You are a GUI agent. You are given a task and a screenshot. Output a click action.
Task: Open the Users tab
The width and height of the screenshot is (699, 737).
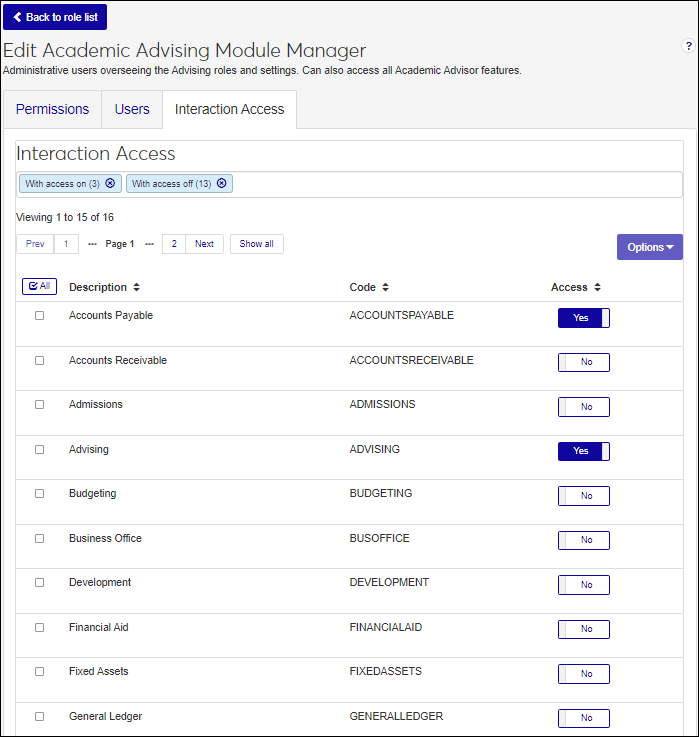[132, 110]
